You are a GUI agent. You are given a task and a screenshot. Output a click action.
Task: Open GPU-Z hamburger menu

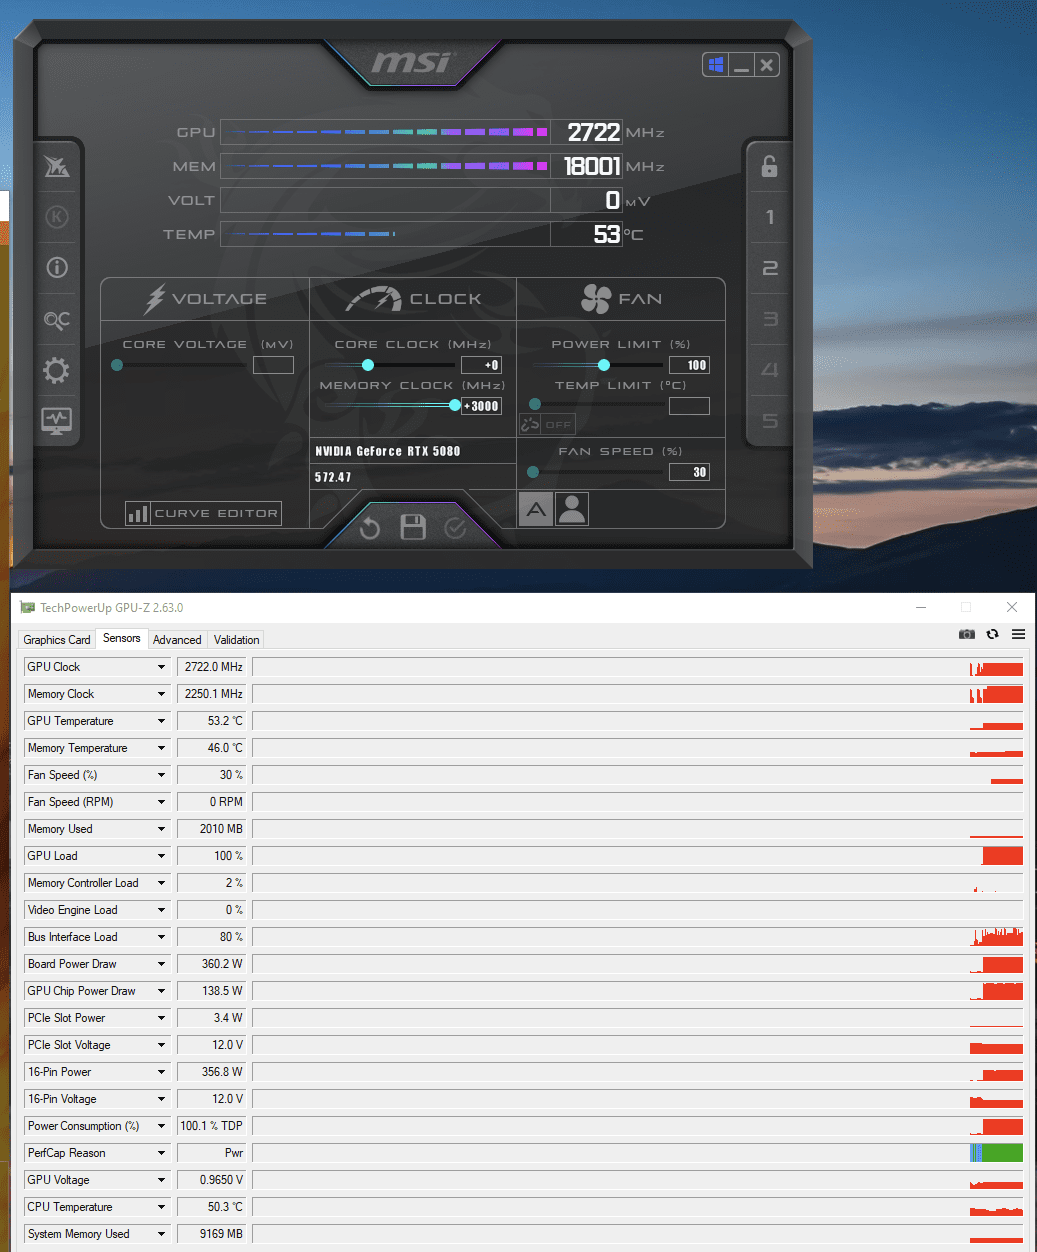[x=1018, y=634]
